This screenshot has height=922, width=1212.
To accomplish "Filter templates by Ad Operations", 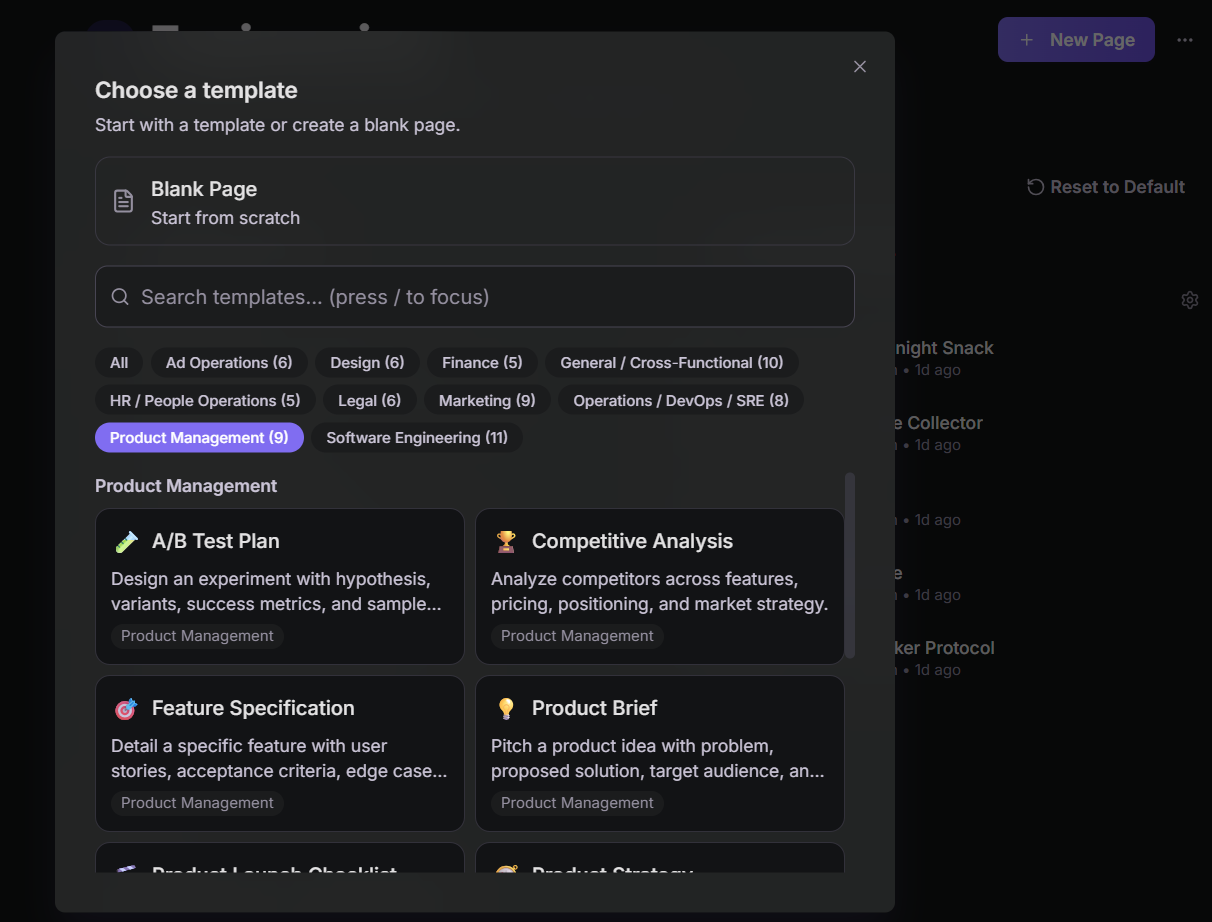I will 229,363.
